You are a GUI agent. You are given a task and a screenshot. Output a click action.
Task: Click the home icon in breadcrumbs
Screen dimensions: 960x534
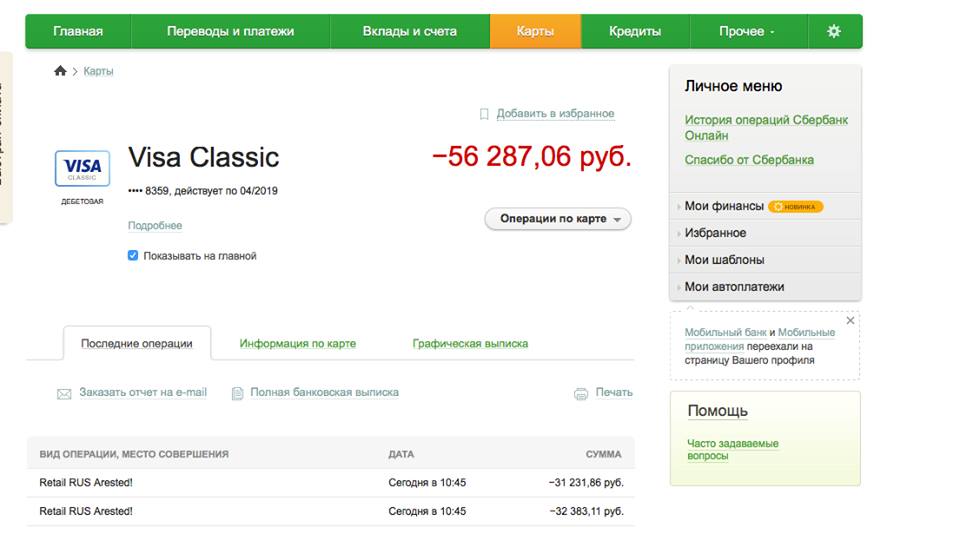(x=60, y=71)
